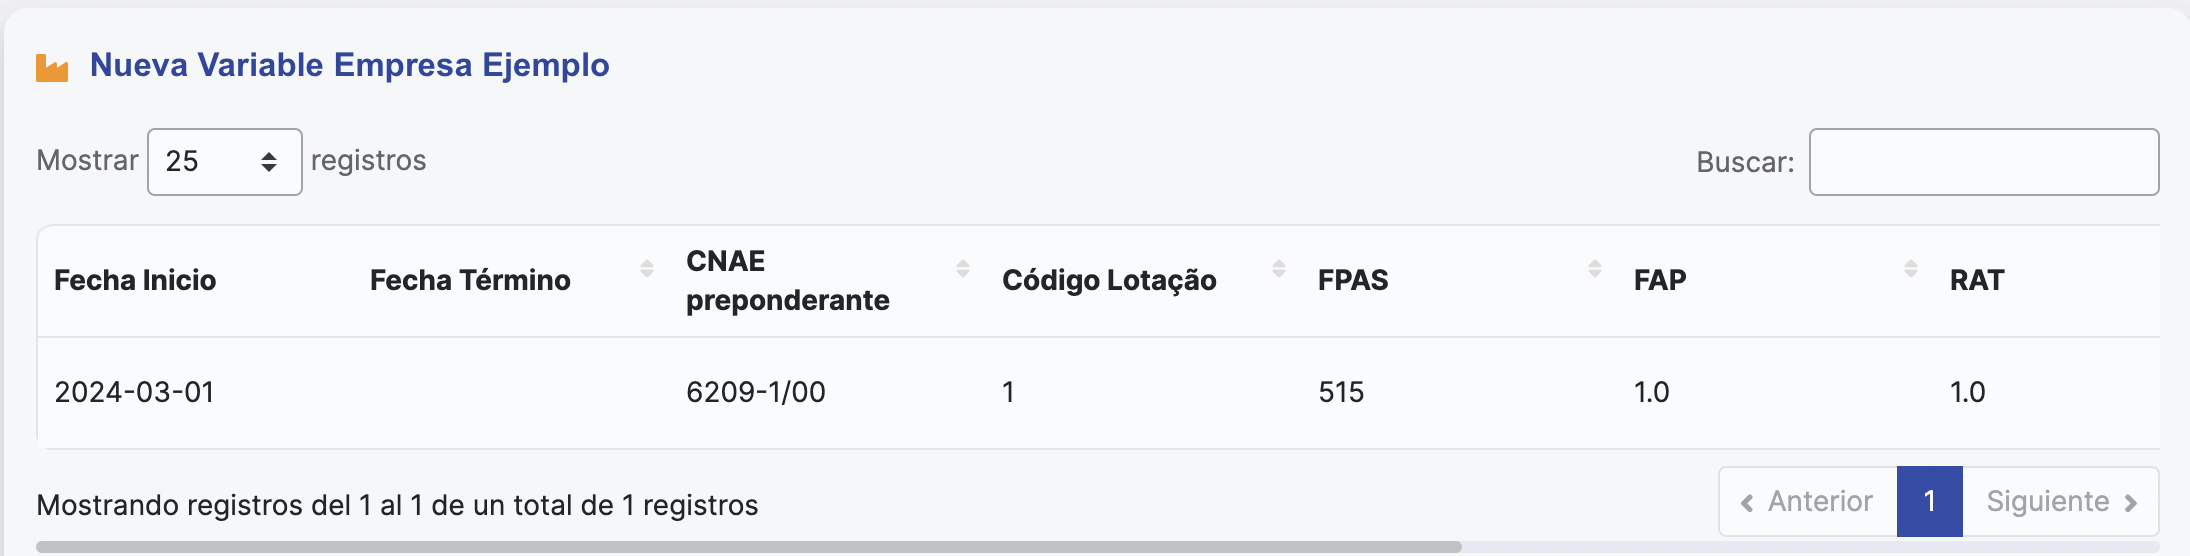Go to page 1 in pagination
This screenshot has width=2190, height=556.
tap(1930, 502)
